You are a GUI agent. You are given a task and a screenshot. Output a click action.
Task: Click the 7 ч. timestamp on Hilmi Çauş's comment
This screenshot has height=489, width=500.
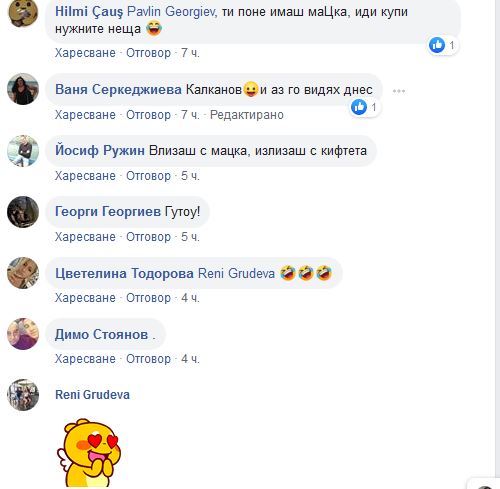[190, 53]
